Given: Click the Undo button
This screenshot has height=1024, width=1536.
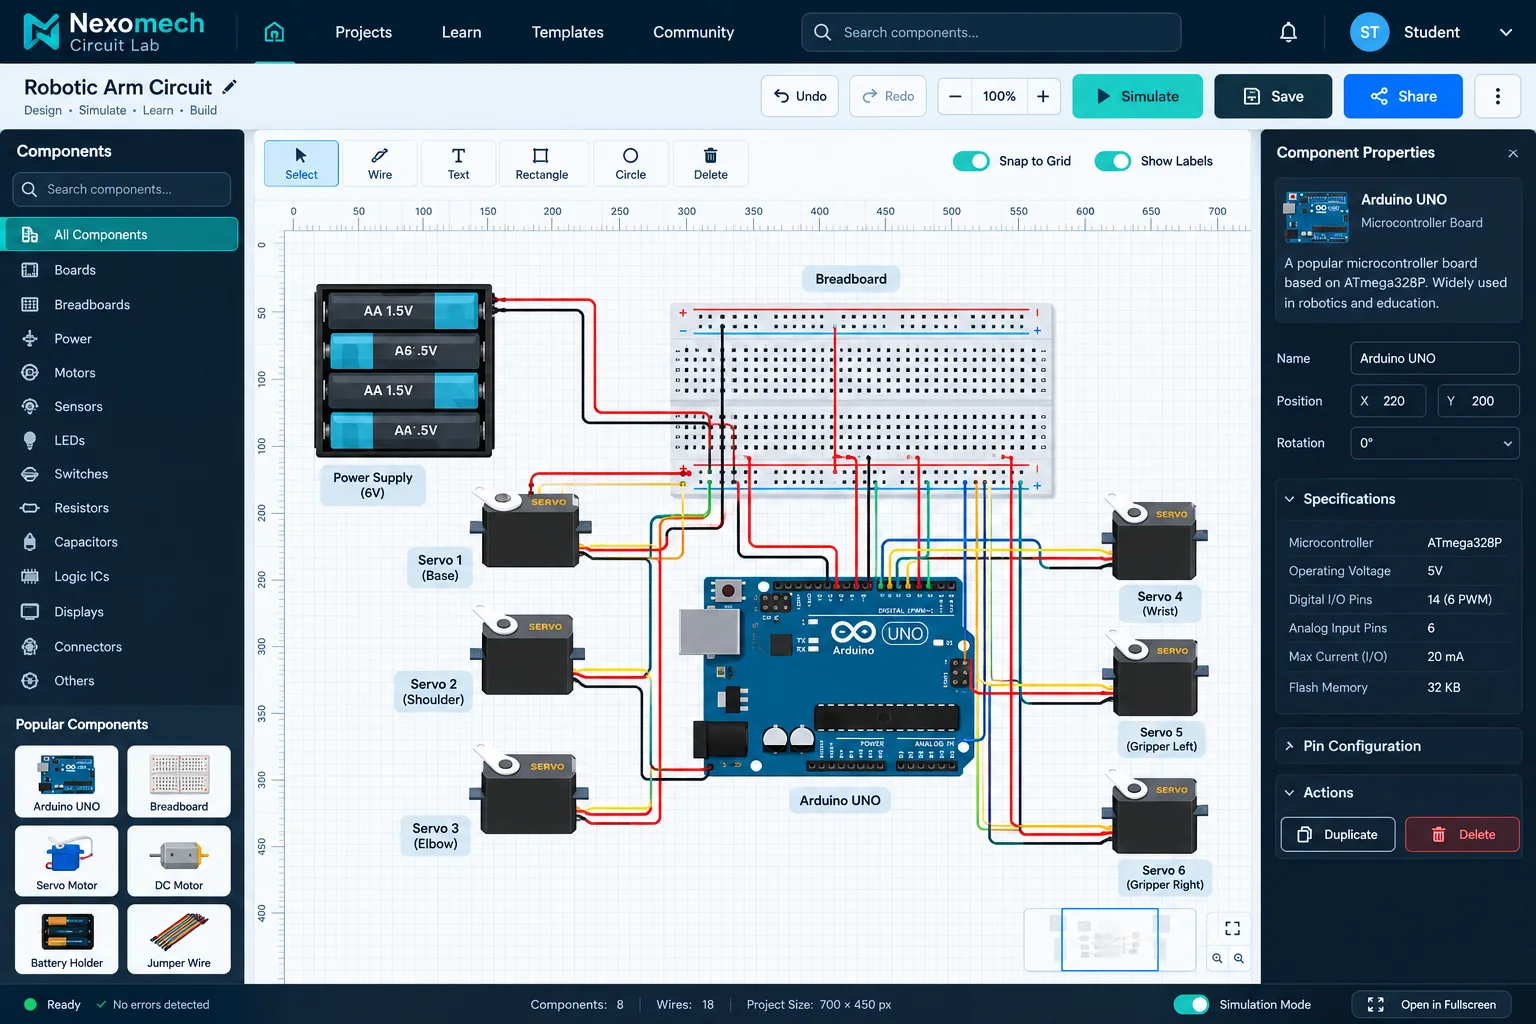Looking at the screenshot, I should [x=799, y=96].
